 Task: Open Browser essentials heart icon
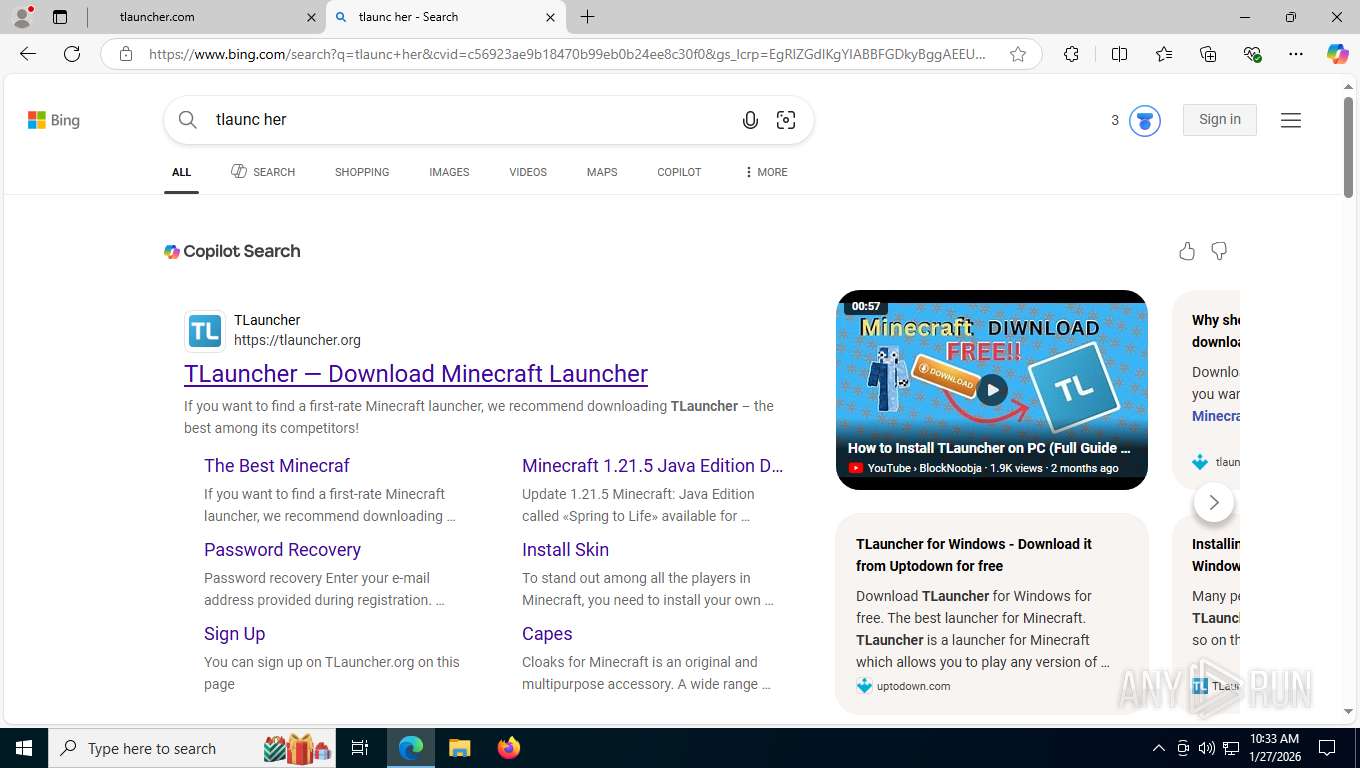(x=1252, y=54)
